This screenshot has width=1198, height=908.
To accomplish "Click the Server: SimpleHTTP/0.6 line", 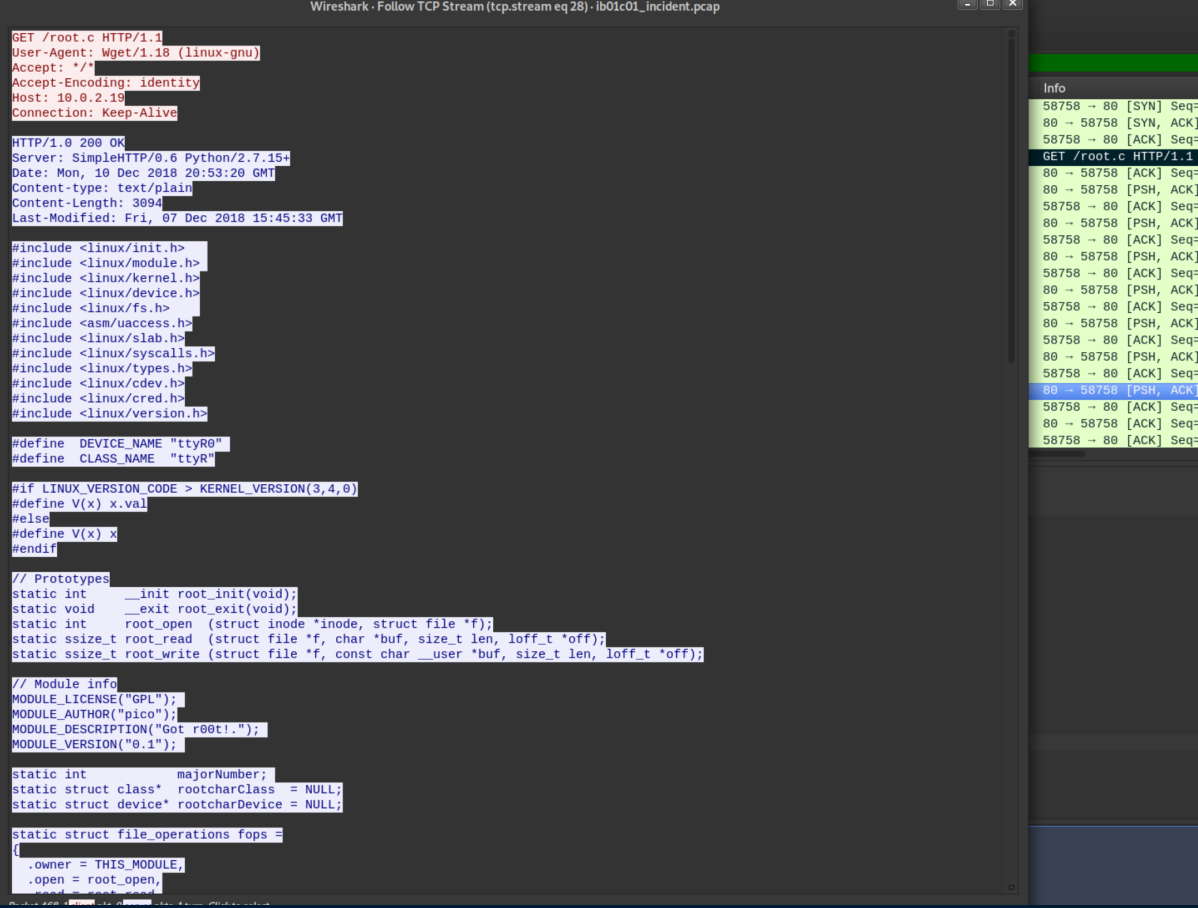I will click(x=151, y=158).
